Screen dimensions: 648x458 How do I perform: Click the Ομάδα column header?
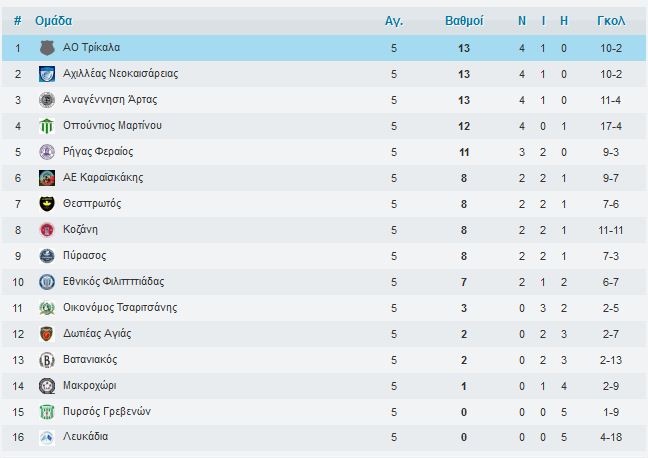pos(53,20)
